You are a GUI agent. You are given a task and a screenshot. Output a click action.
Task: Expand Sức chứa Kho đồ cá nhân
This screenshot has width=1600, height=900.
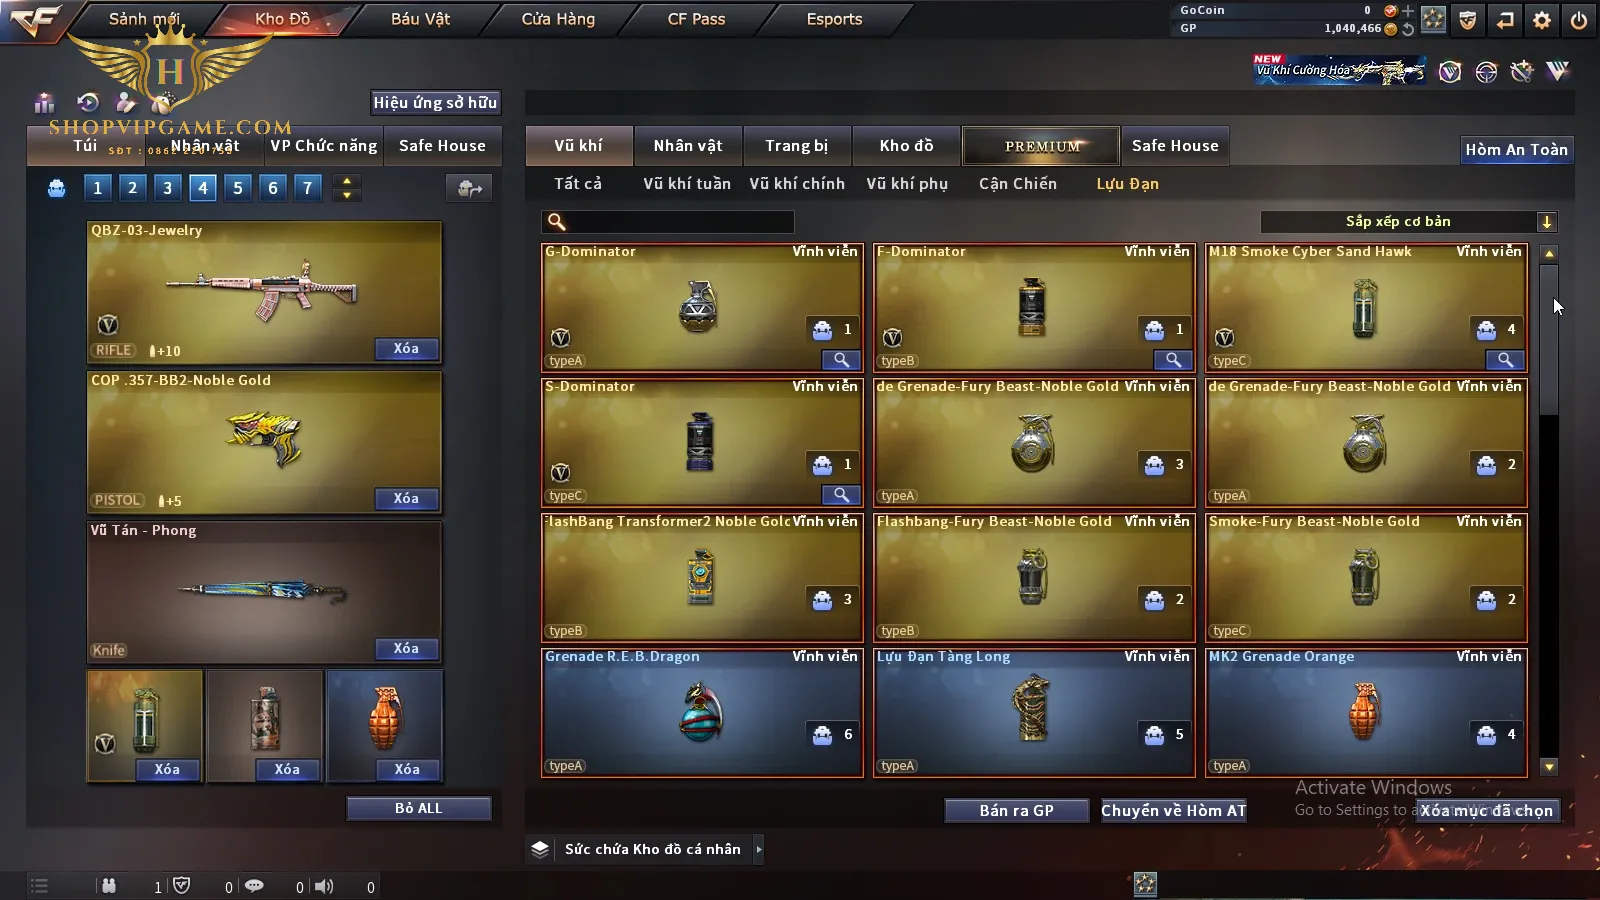[x=759, y=849]
